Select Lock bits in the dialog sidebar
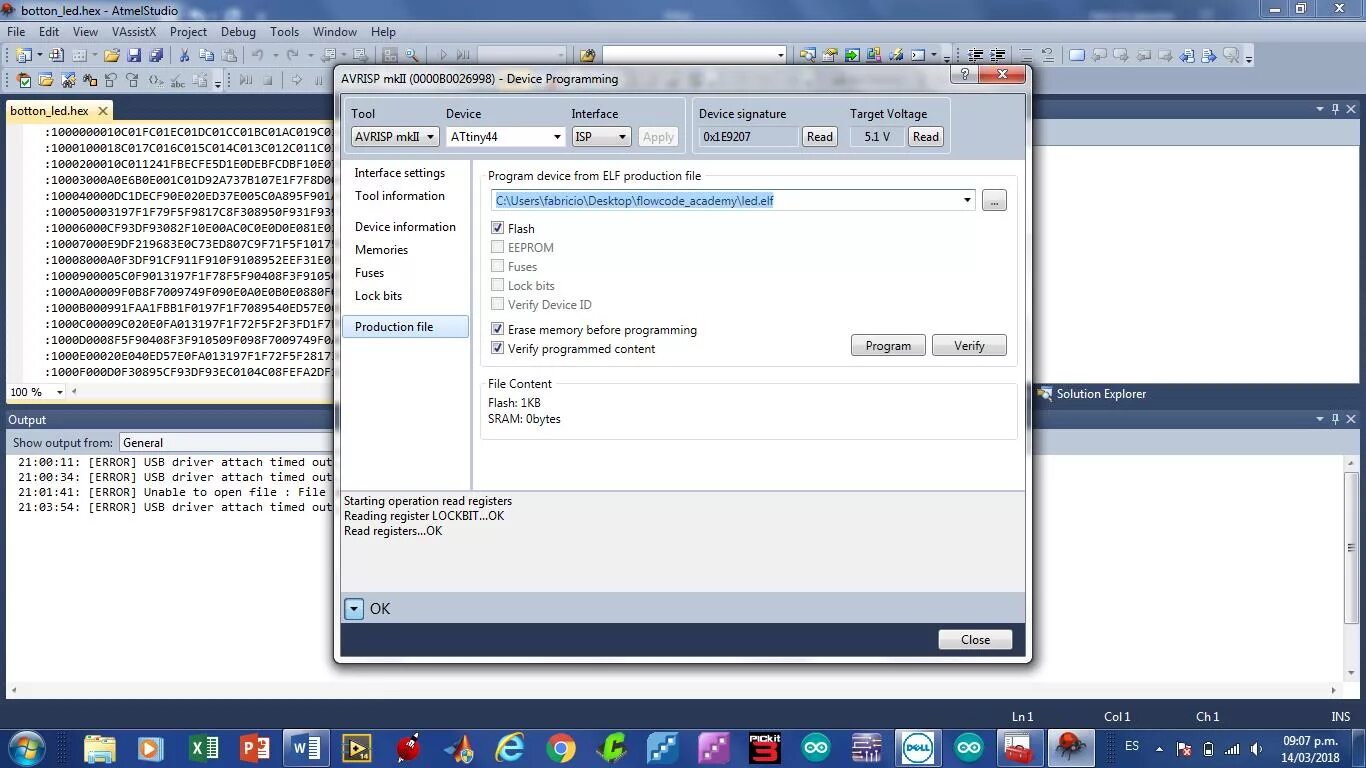Screen dimensions: 1366x768 pos(378,296)
